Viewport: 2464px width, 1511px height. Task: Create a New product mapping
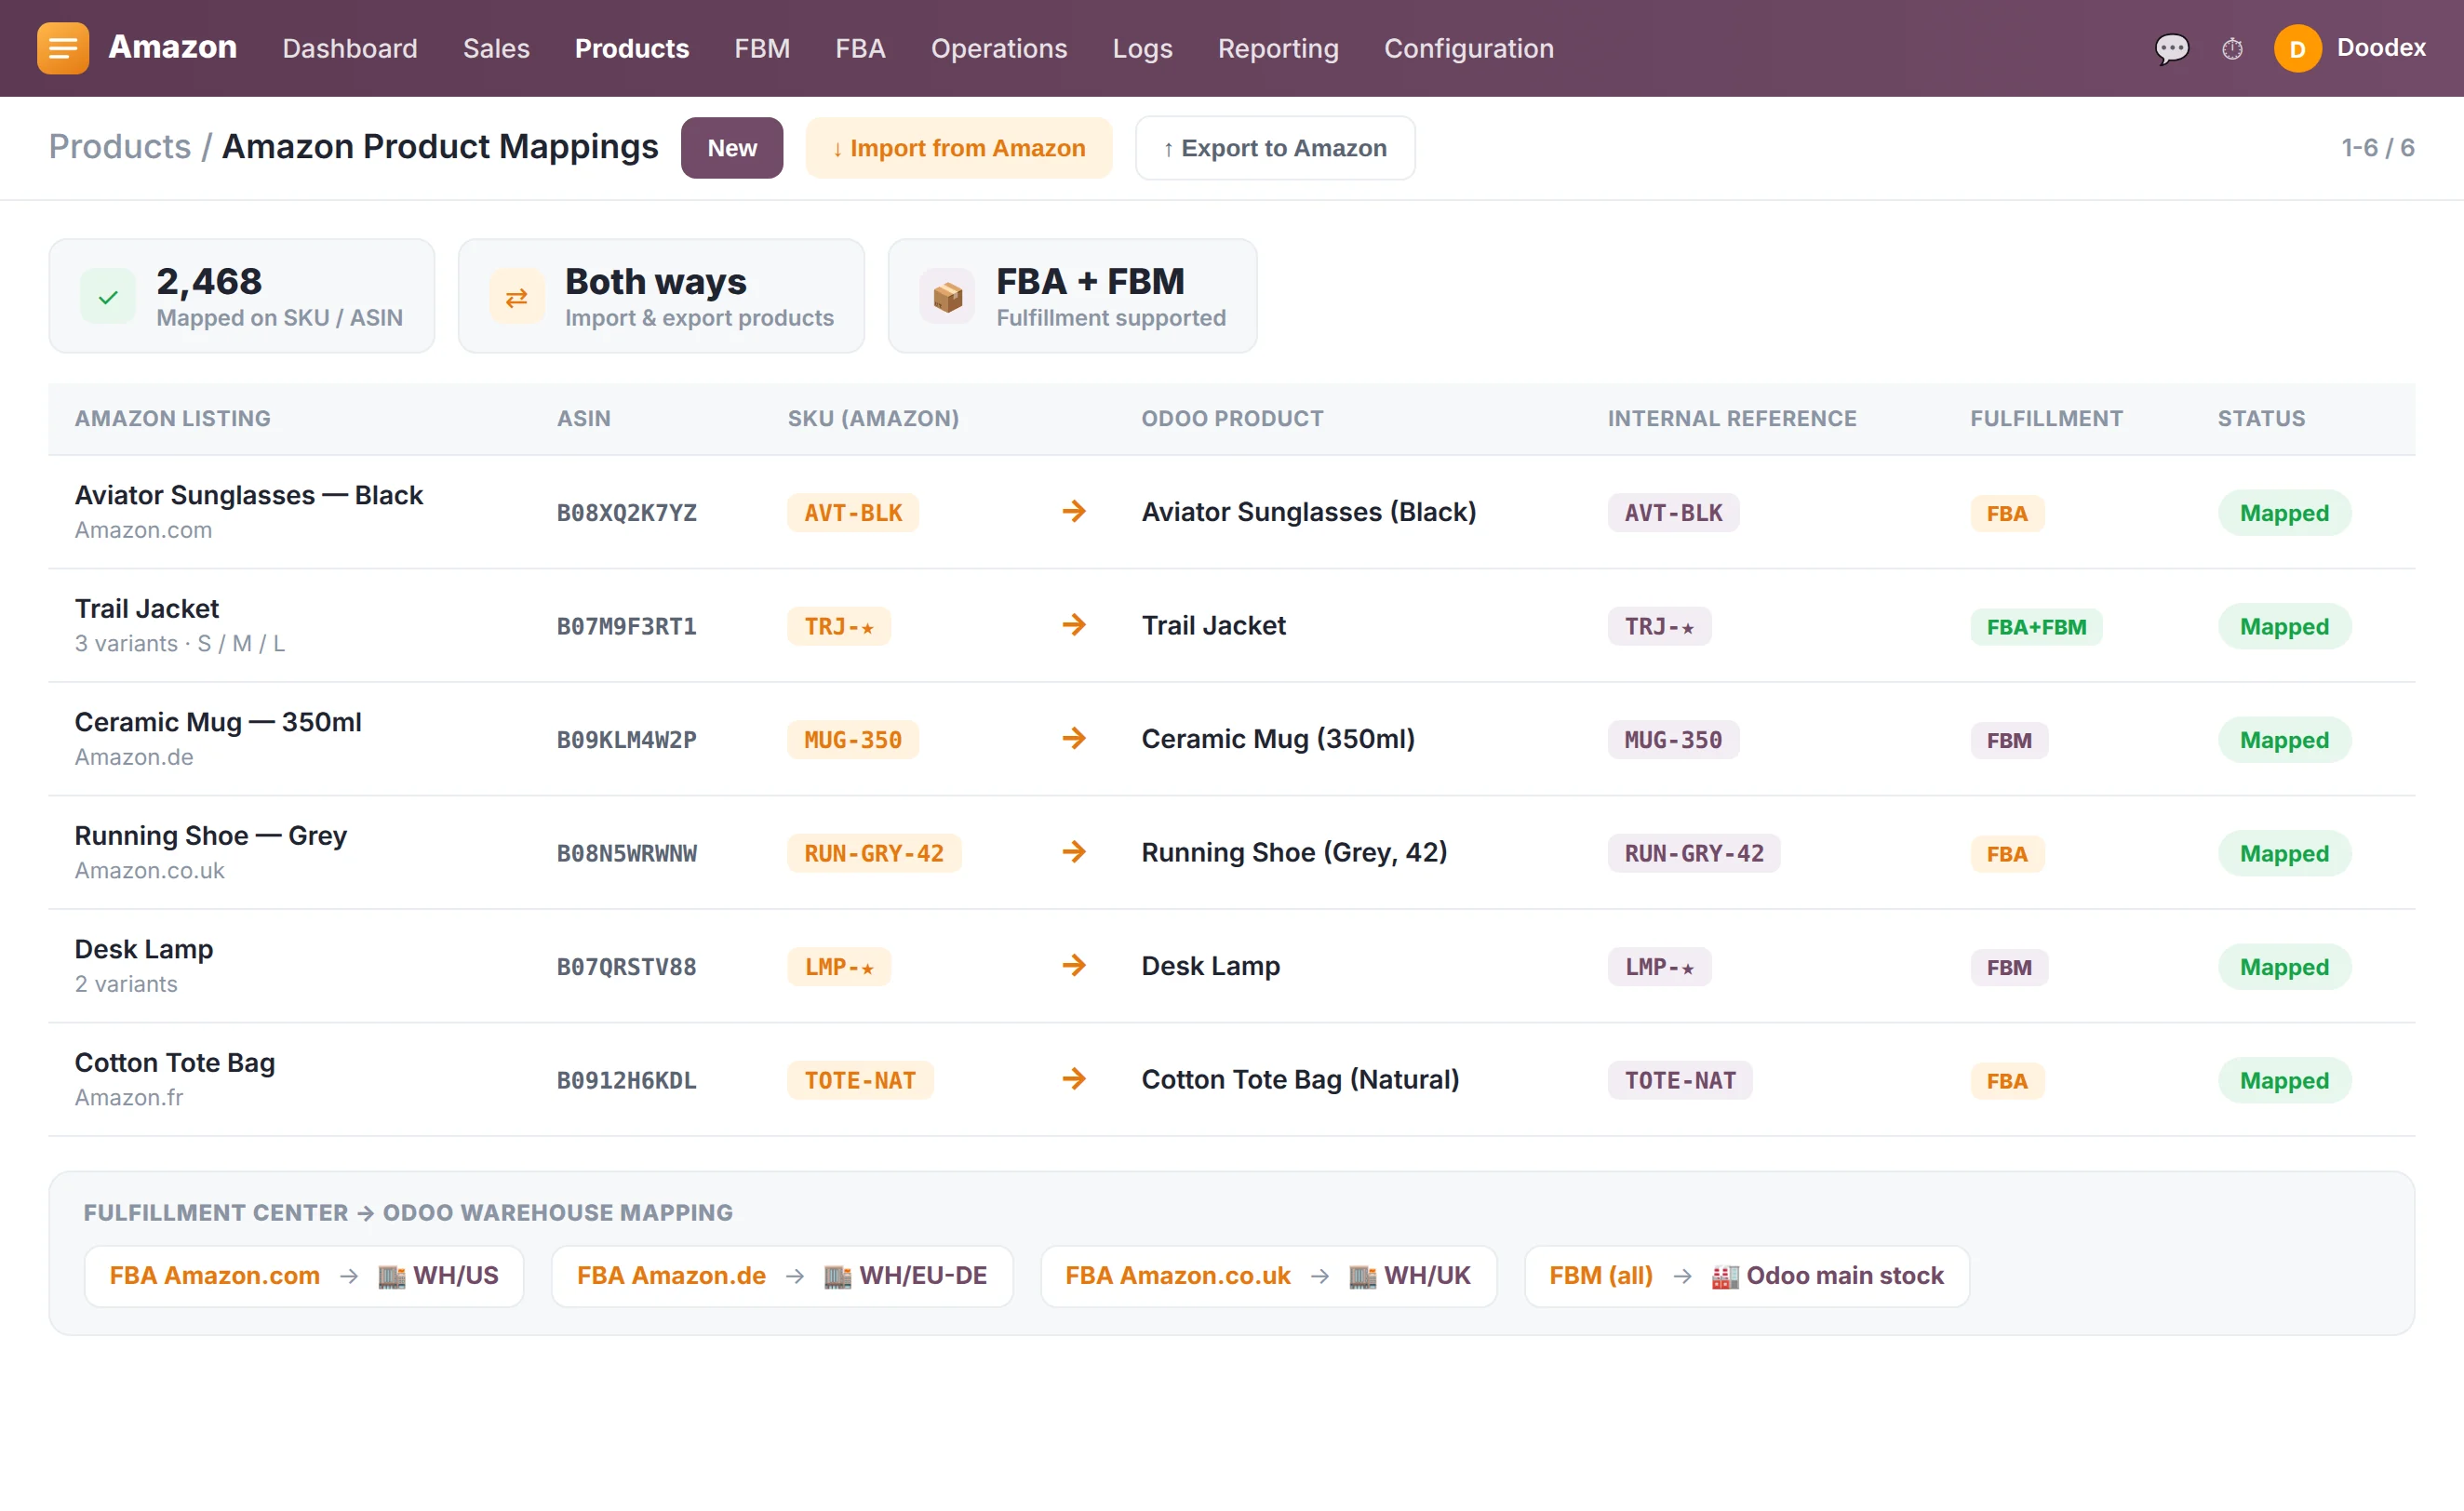coord(732,148)
